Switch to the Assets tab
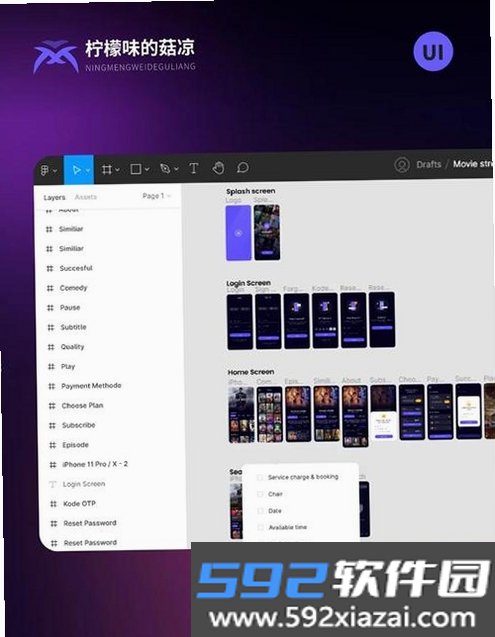This screenshot has width=495, height=637. (86, 197)
